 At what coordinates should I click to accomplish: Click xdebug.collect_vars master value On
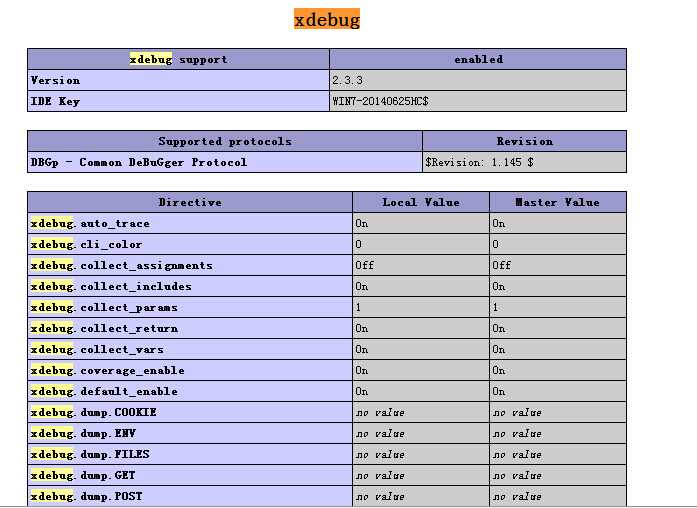(x=558, y=350)
